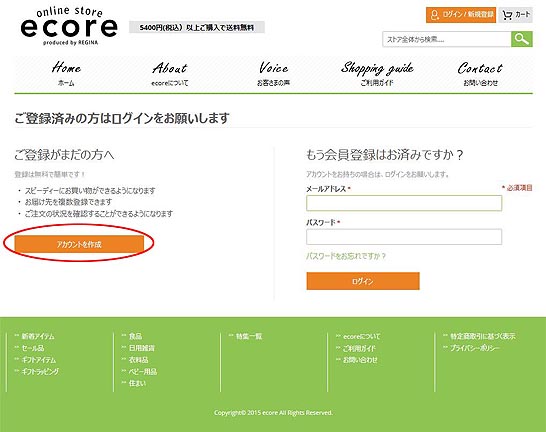Viewport: 546px width, 432px height.
Task: Click the ecore online store logo
Action: click(x=69, y=27)
